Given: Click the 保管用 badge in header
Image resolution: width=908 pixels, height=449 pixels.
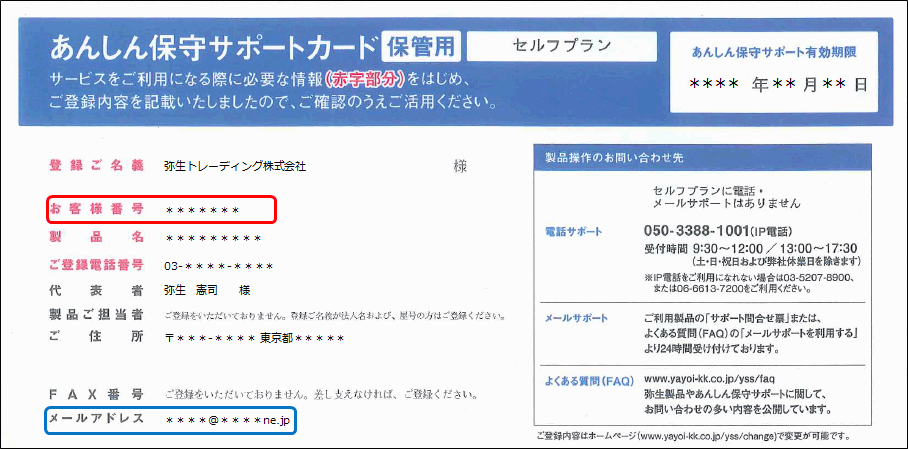Looking at the screenshot, I should tap(419, 46).
